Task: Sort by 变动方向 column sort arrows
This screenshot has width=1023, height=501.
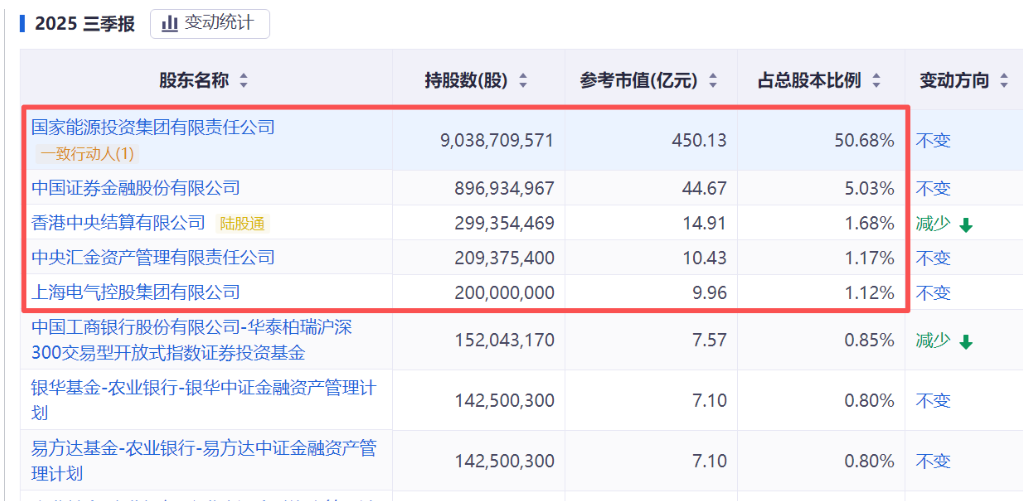Action: coord(1004,81)
